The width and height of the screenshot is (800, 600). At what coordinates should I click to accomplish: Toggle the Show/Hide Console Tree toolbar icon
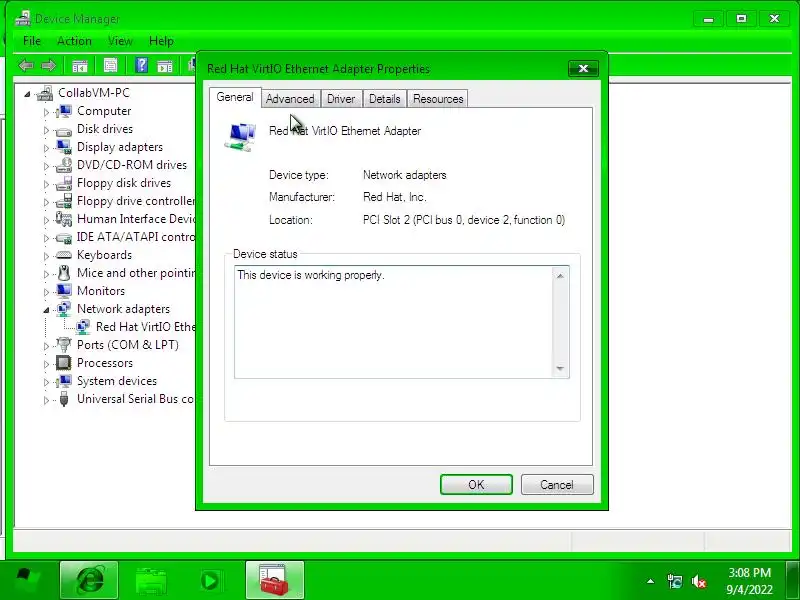tap(80, 65)
